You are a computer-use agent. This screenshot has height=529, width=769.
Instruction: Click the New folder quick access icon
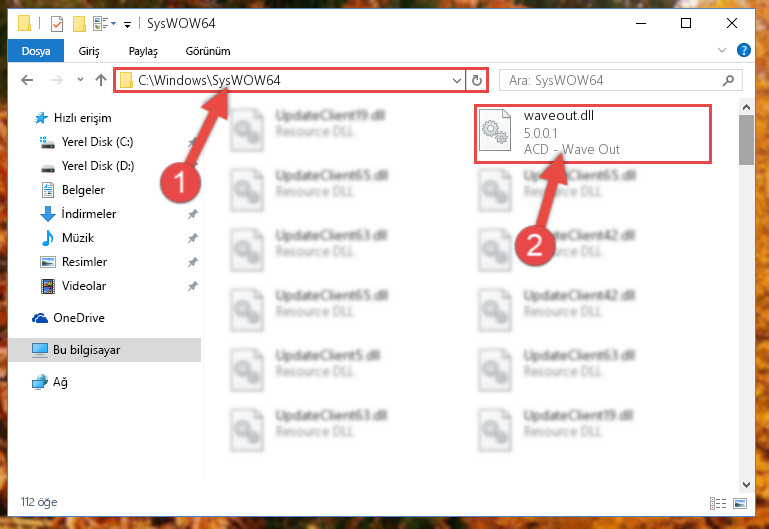[79, 24]
